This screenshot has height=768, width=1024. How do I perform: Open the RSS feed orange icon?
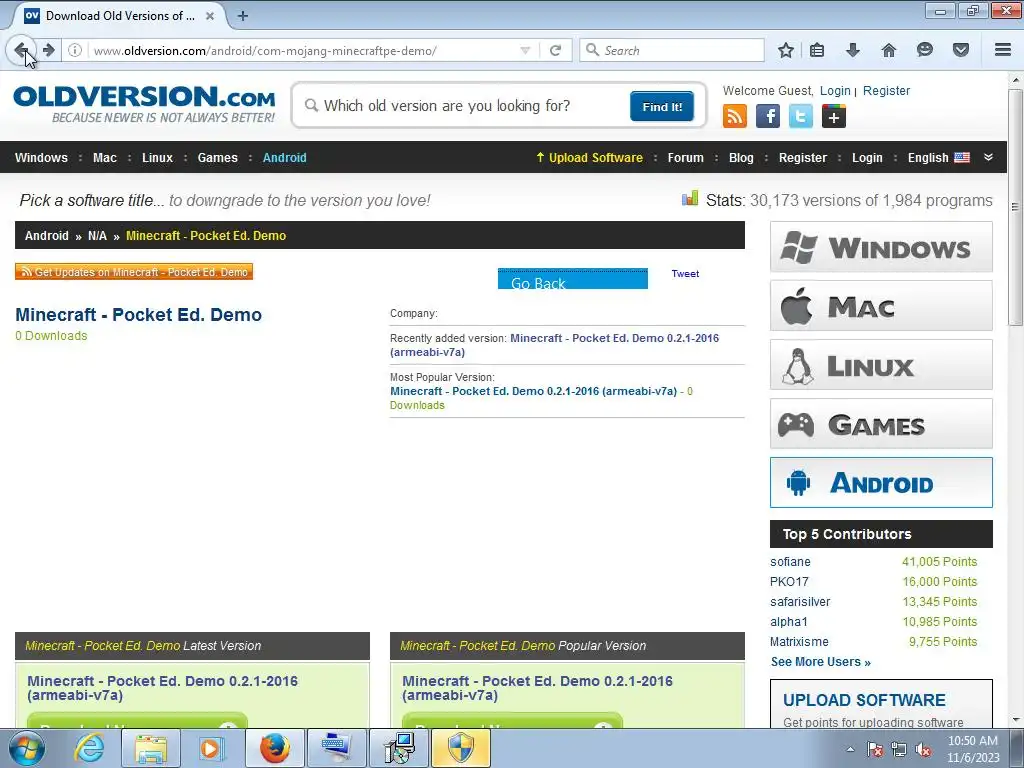pyautogui.click(x=735, y=117)
